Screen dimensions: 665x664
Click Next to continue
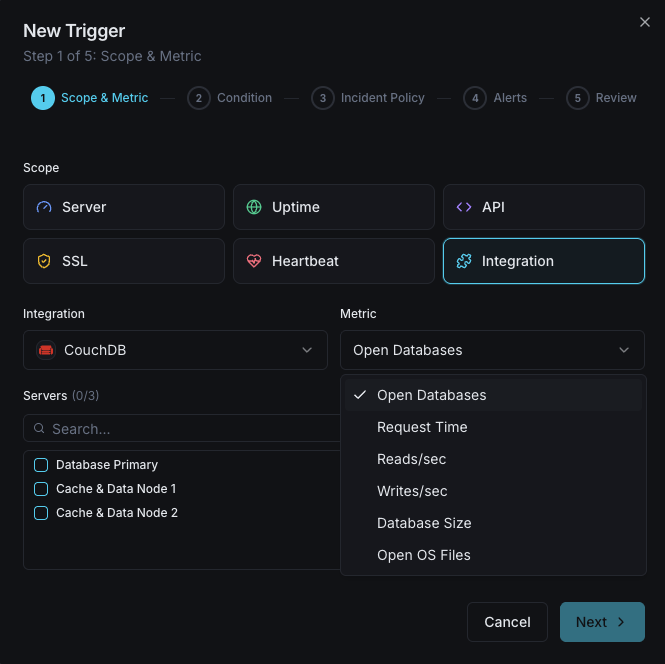[x=601, y=622]
